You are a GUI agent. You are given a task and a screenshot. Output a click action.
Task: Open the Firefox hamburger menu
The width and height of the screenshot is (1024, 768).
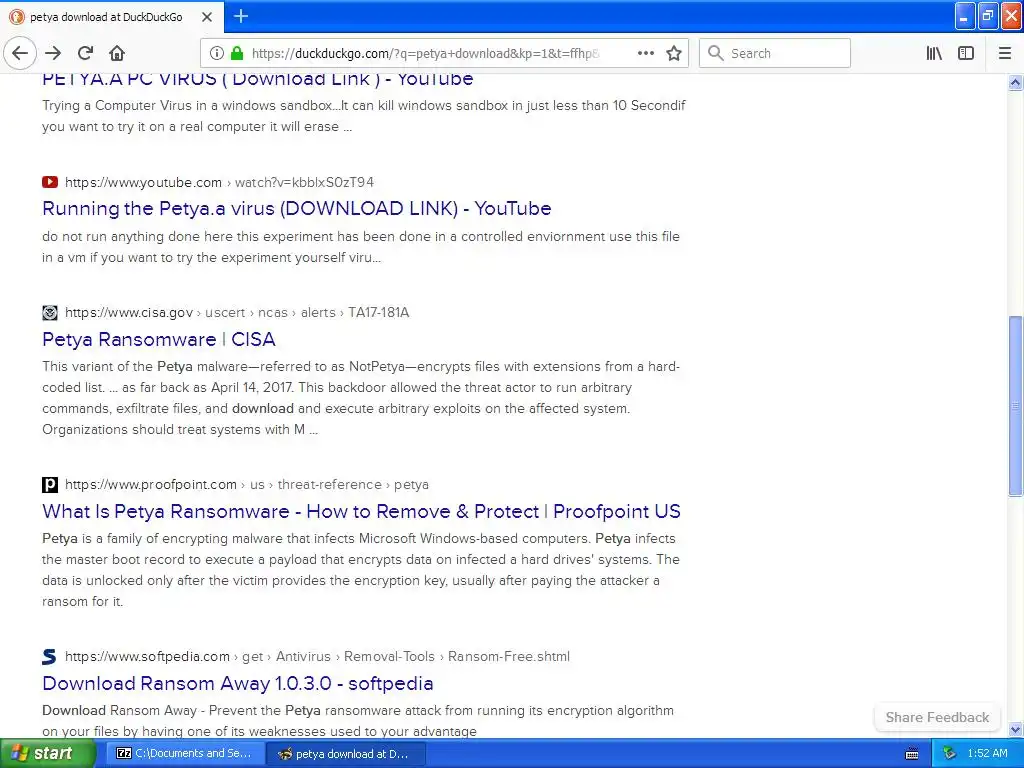tap(1005, 53)
